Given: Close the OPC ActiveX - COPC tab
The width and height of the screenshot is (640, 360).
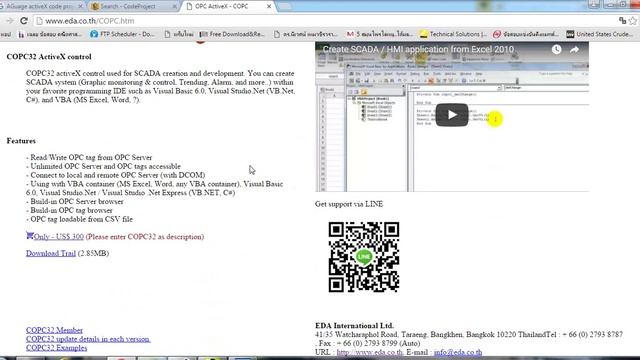Looking at the screenshot, I should [269, 6].
